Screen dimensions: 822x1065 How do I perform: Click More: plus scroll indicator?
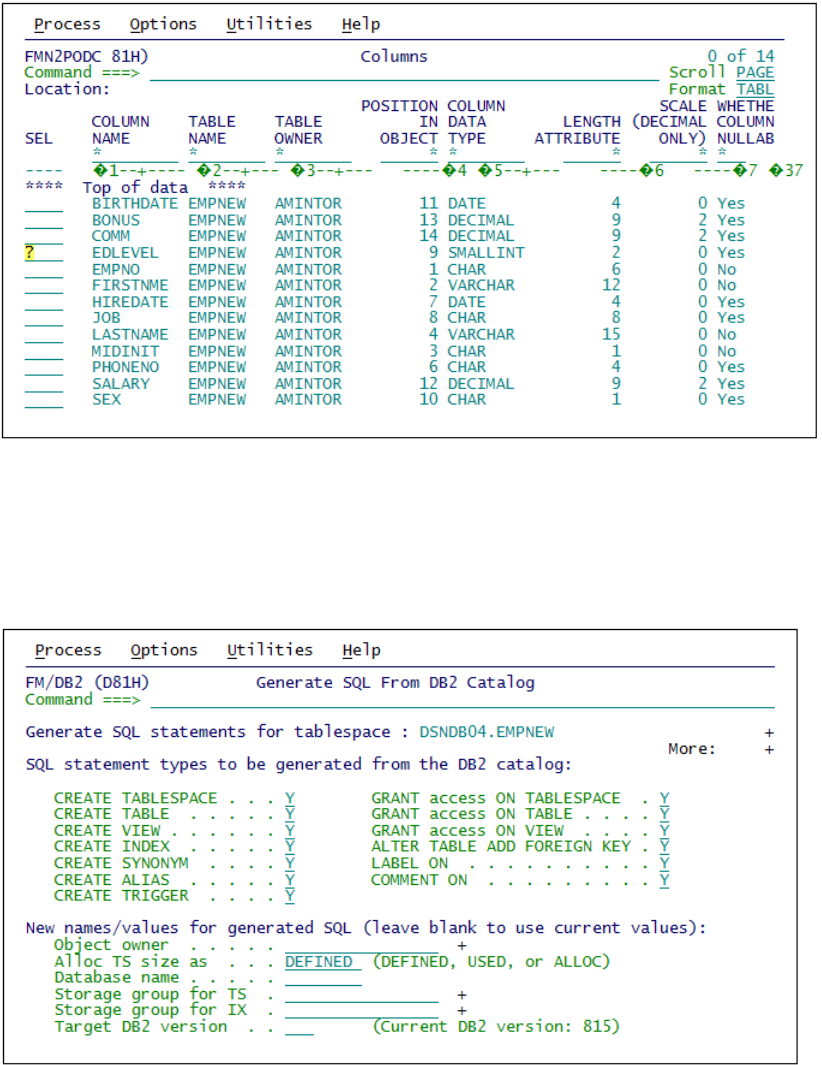pos(769,750)
